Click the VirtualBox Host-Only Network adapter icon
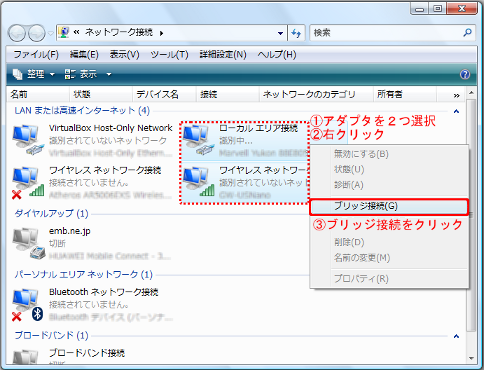The image size is (484, 370). tap(28, 139)
